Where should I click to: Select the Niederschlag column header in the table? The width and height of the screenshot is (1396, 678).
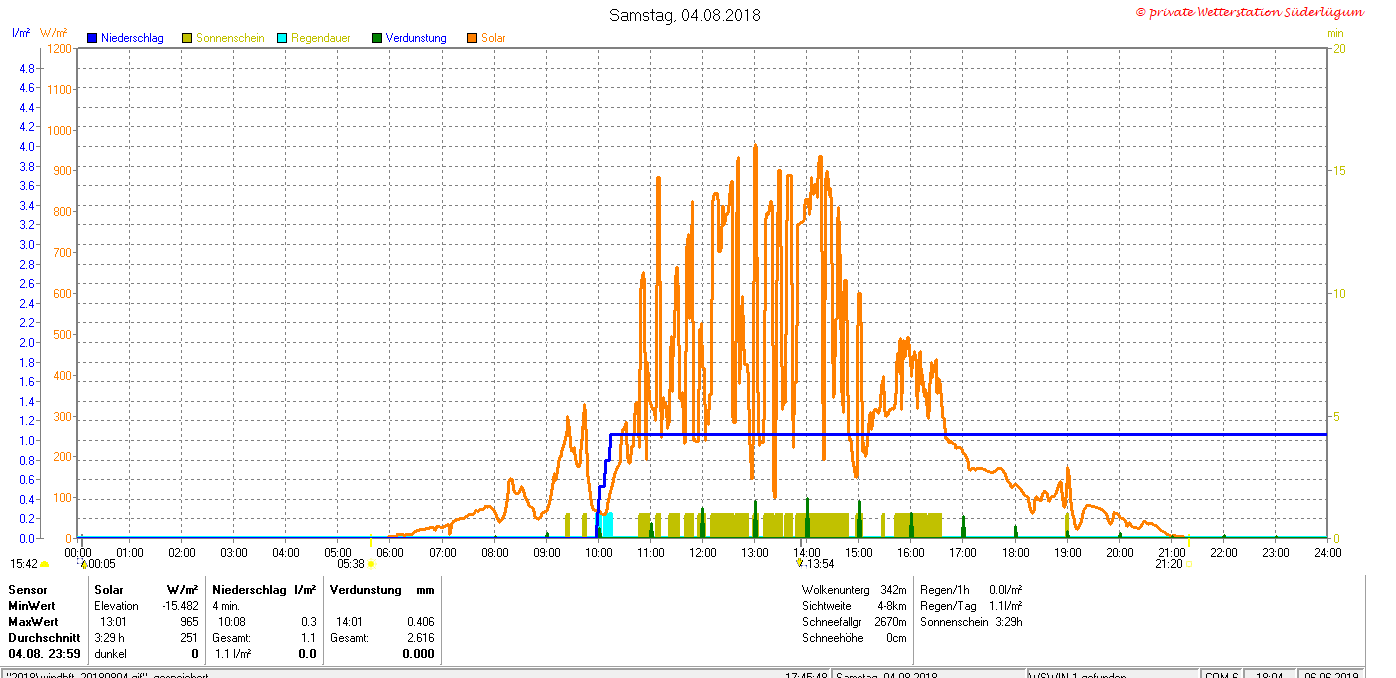pyautogui.click(x=246, y=590)
